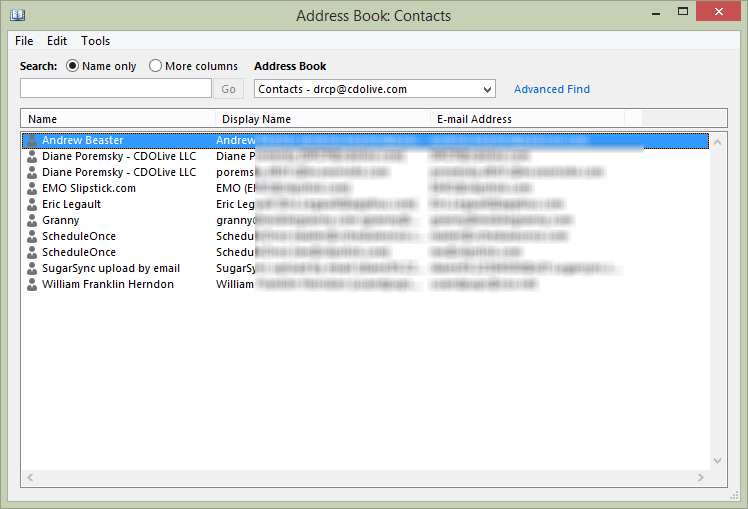748x509 pixels.
Task: Sort by the Display Name column header
Action: point(323,119)
